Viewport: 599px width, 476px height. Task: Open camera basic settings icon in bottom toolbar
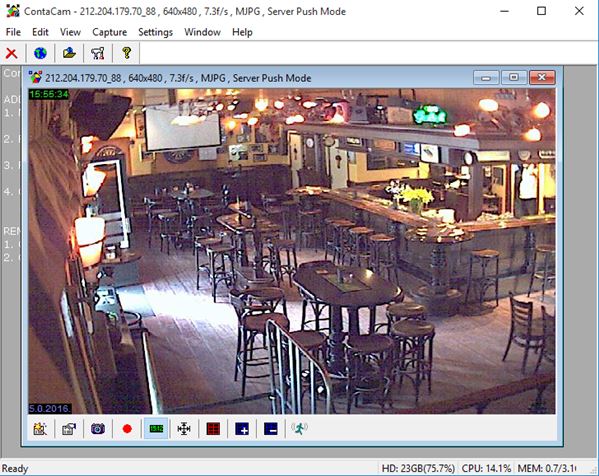[x=40, y=429]
